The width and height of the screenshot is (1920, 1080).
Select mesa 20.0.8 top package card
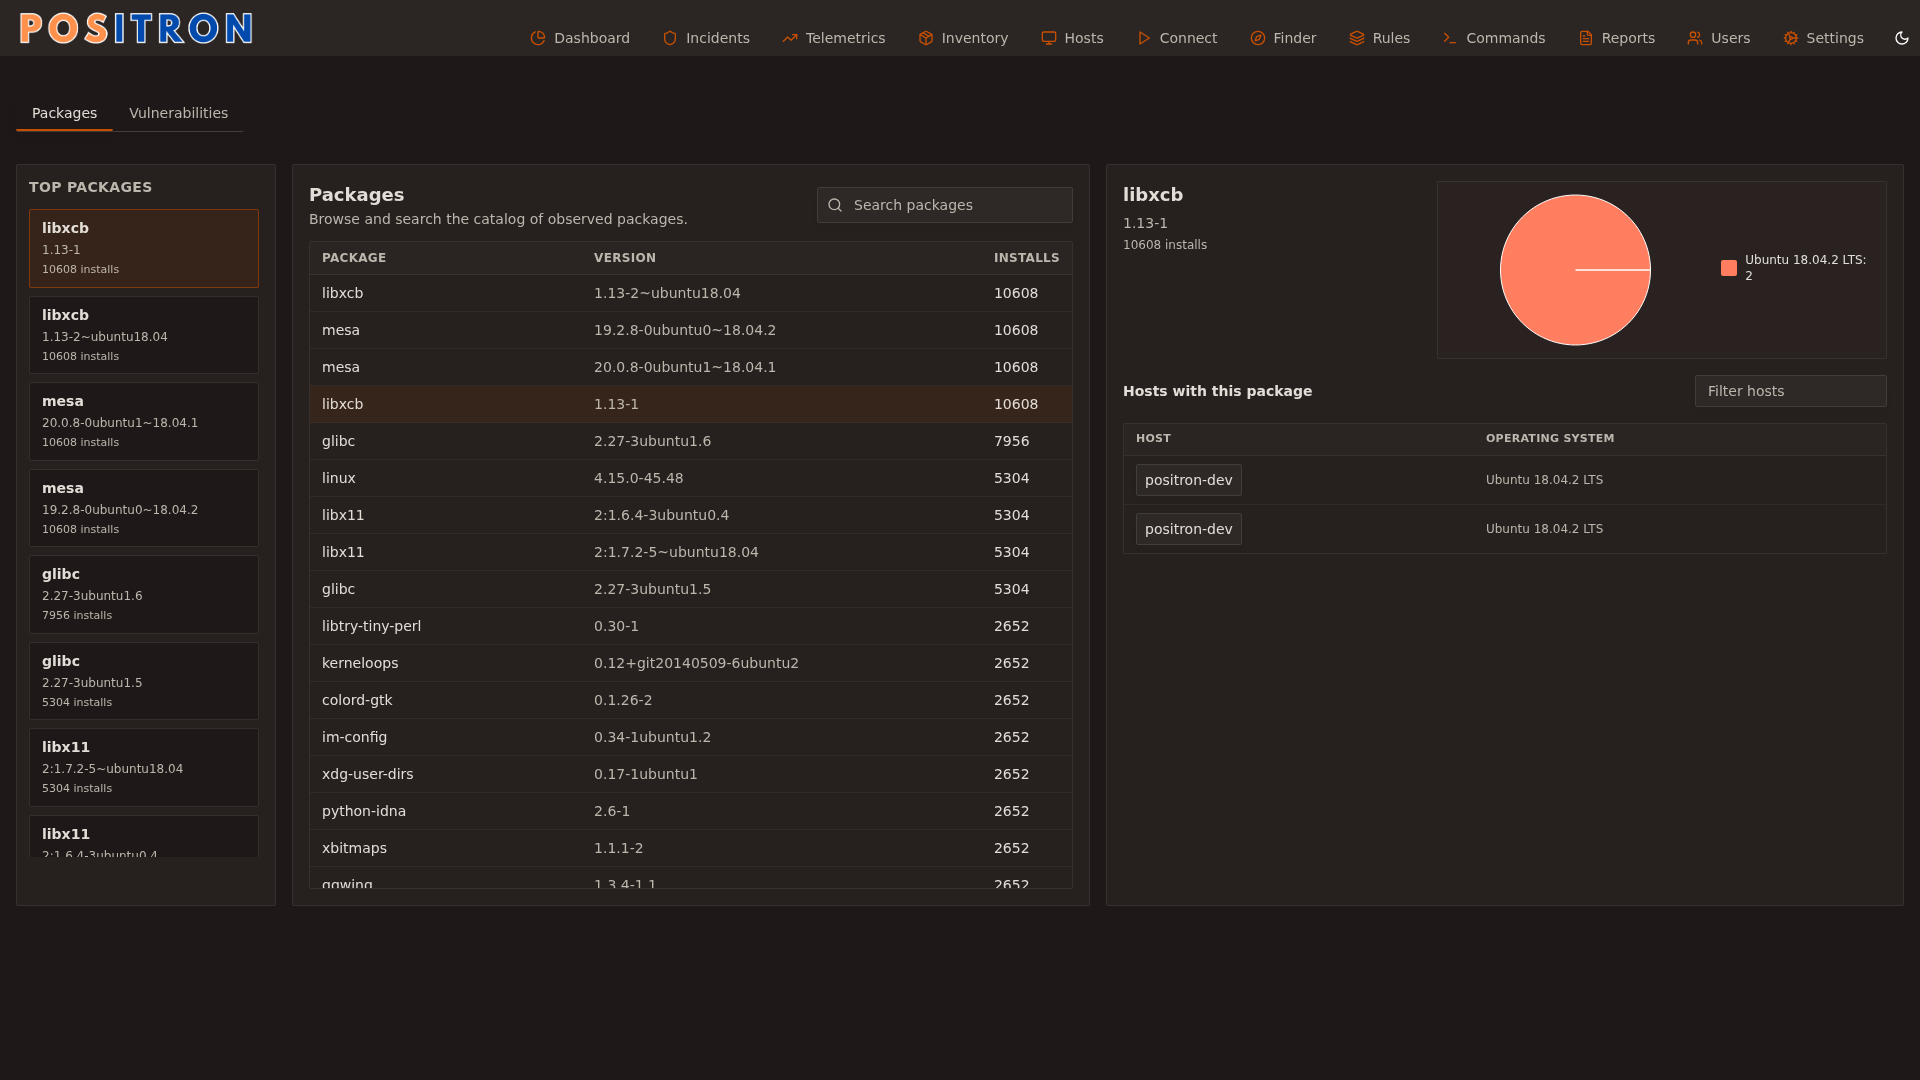[144, 421]
